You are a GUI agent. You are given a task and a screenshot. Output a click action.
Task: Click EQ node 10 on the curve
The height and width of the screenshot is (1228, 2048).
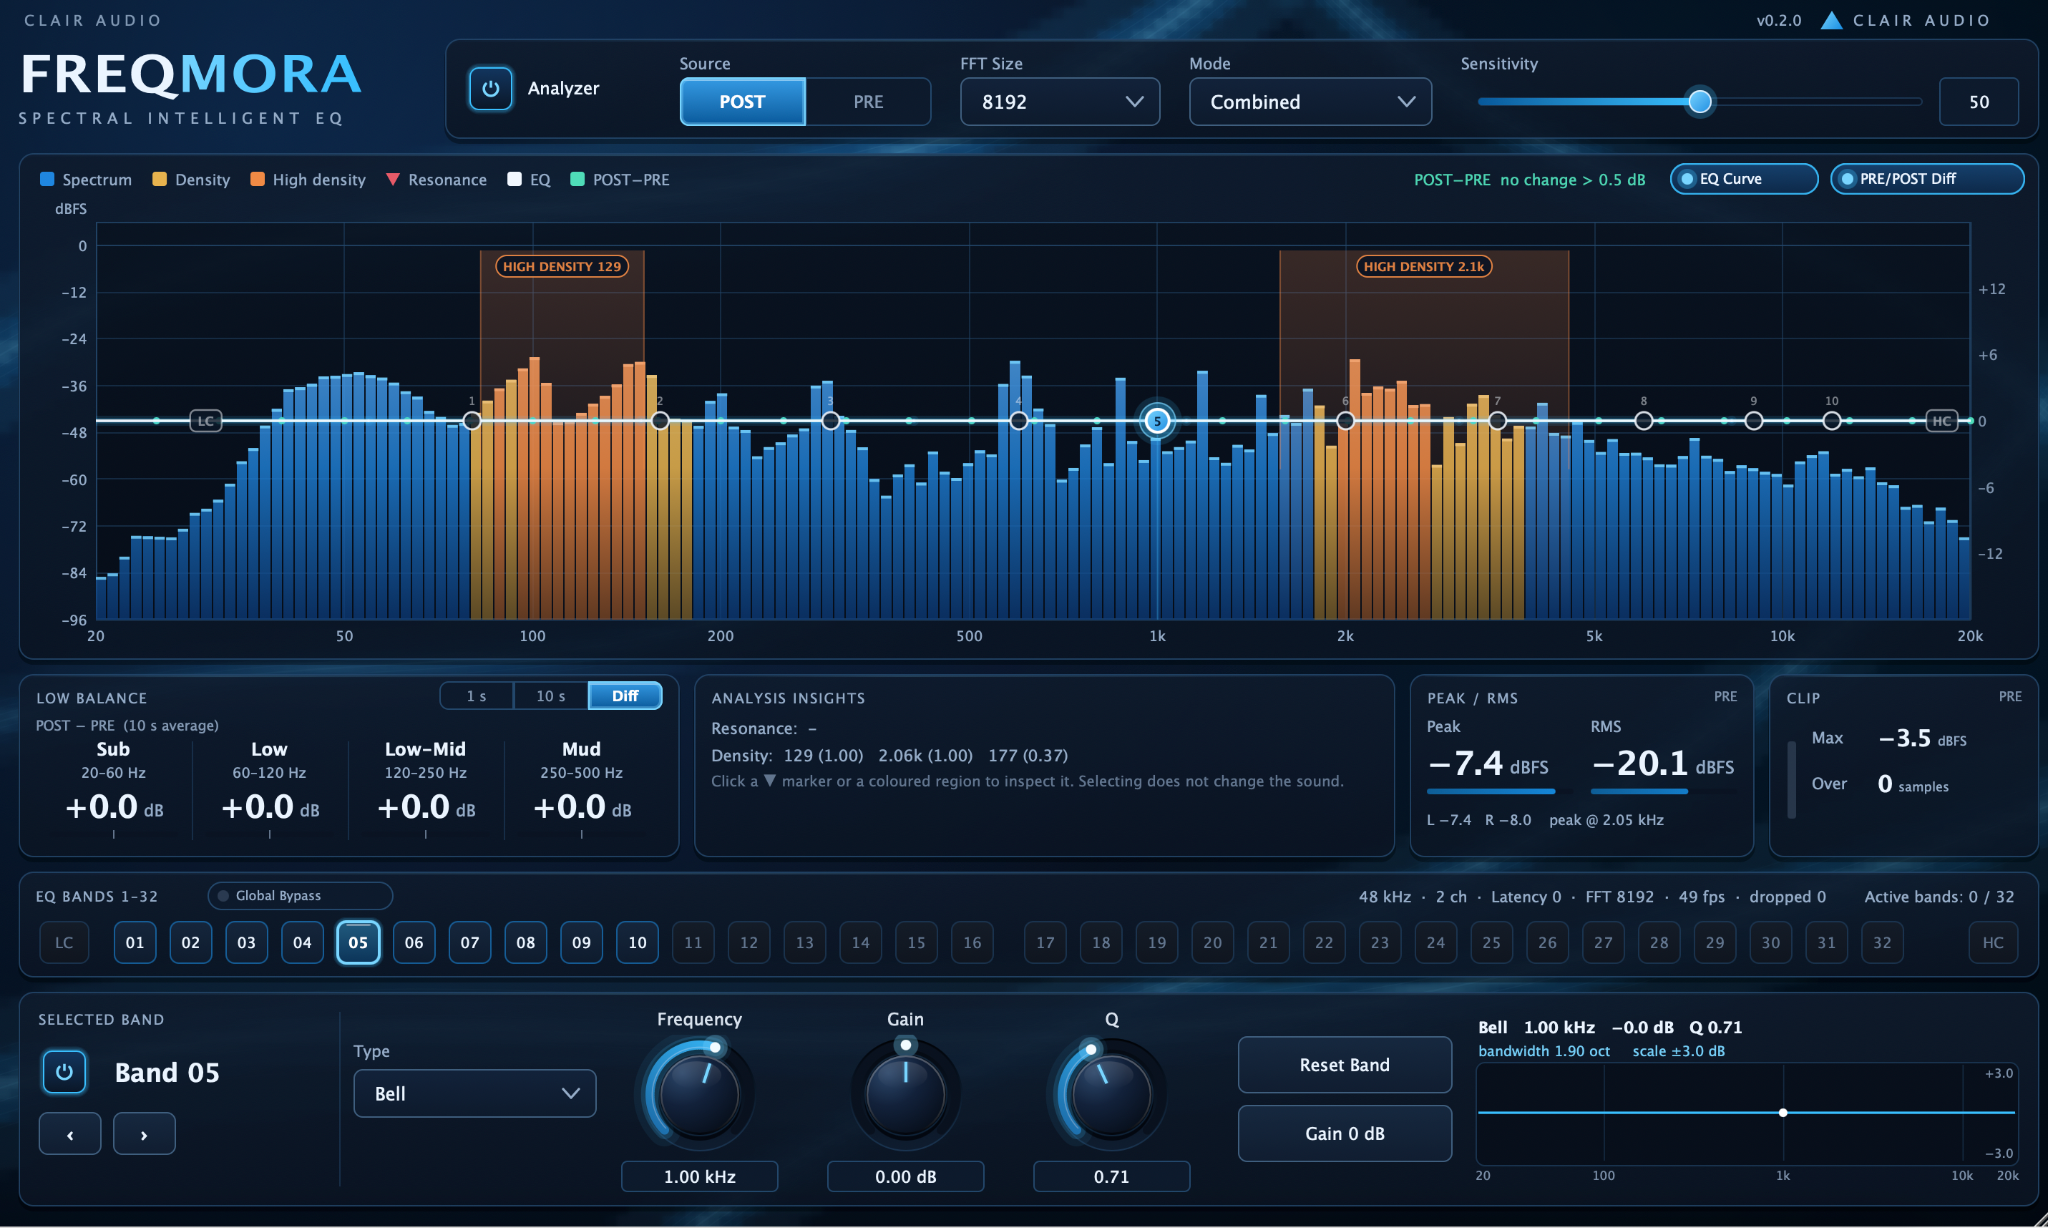point(1831,421)
